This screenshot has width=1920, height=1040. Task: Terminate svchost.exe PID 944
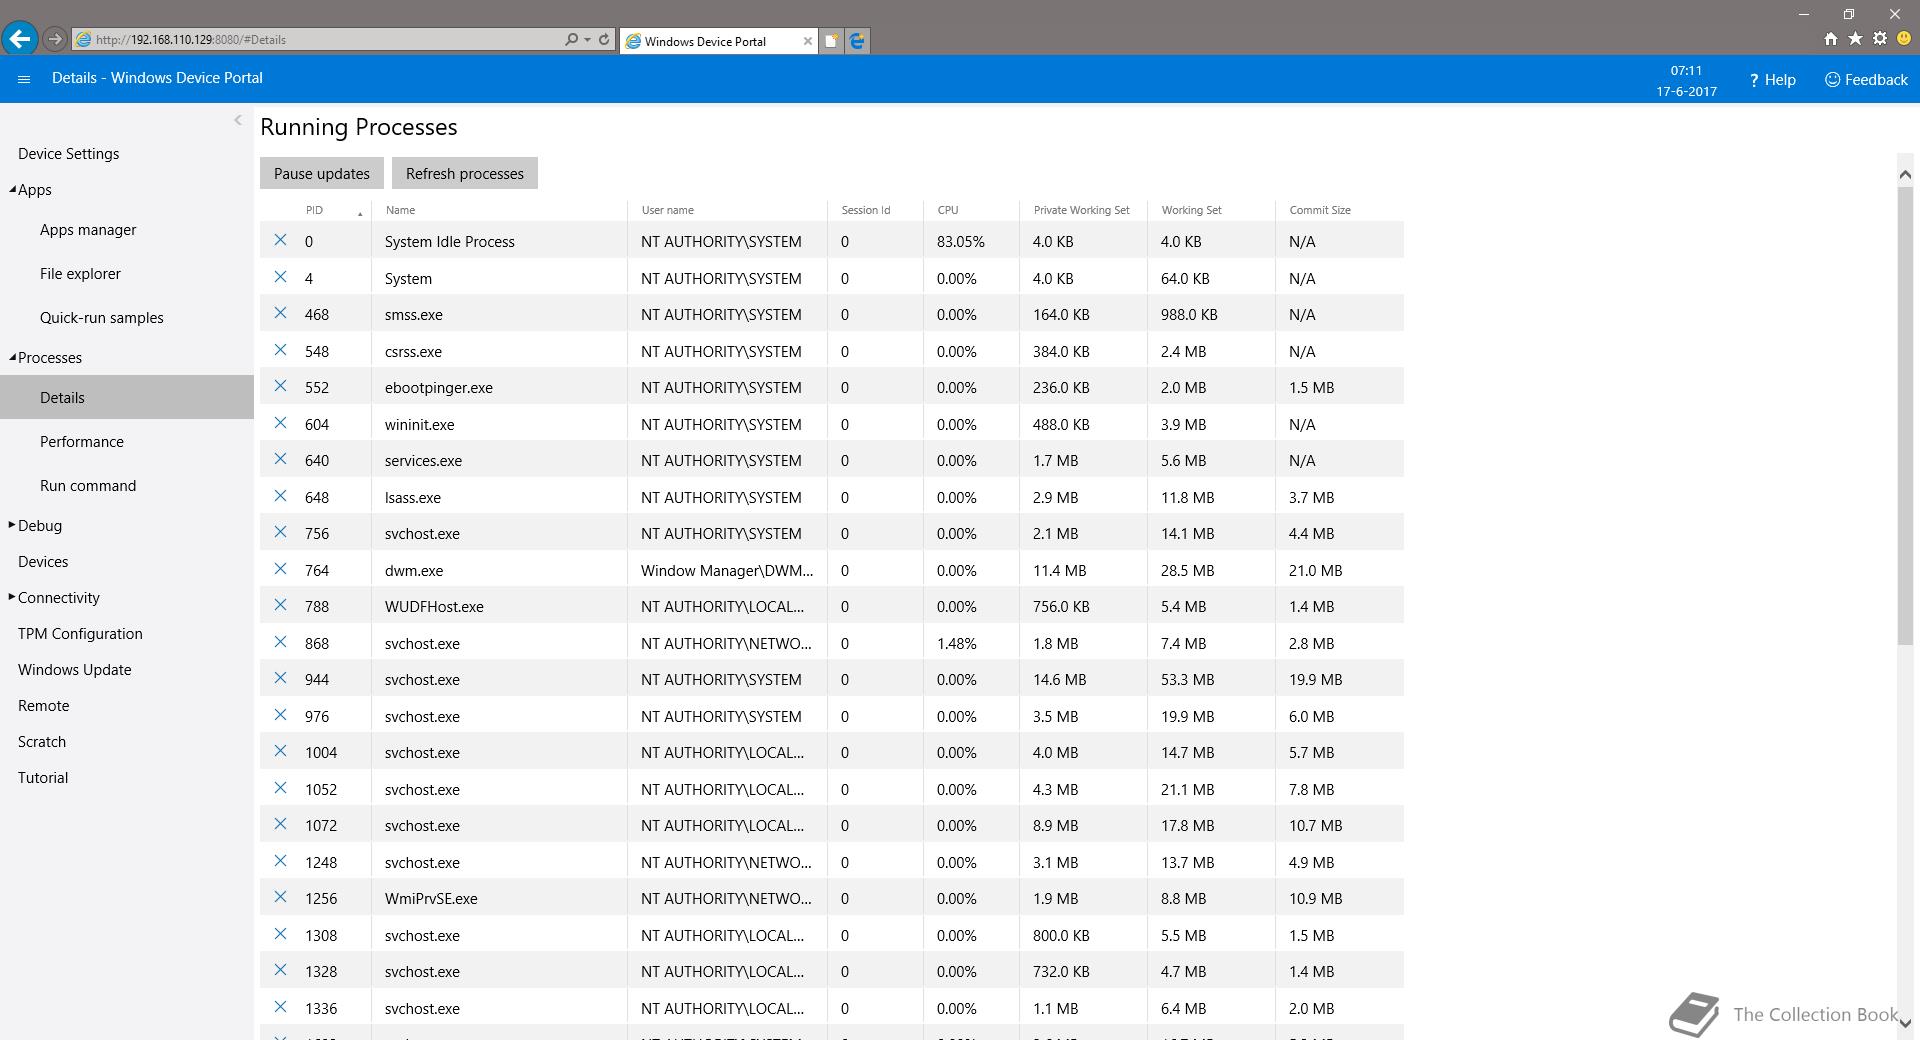(x=281, y=678)
